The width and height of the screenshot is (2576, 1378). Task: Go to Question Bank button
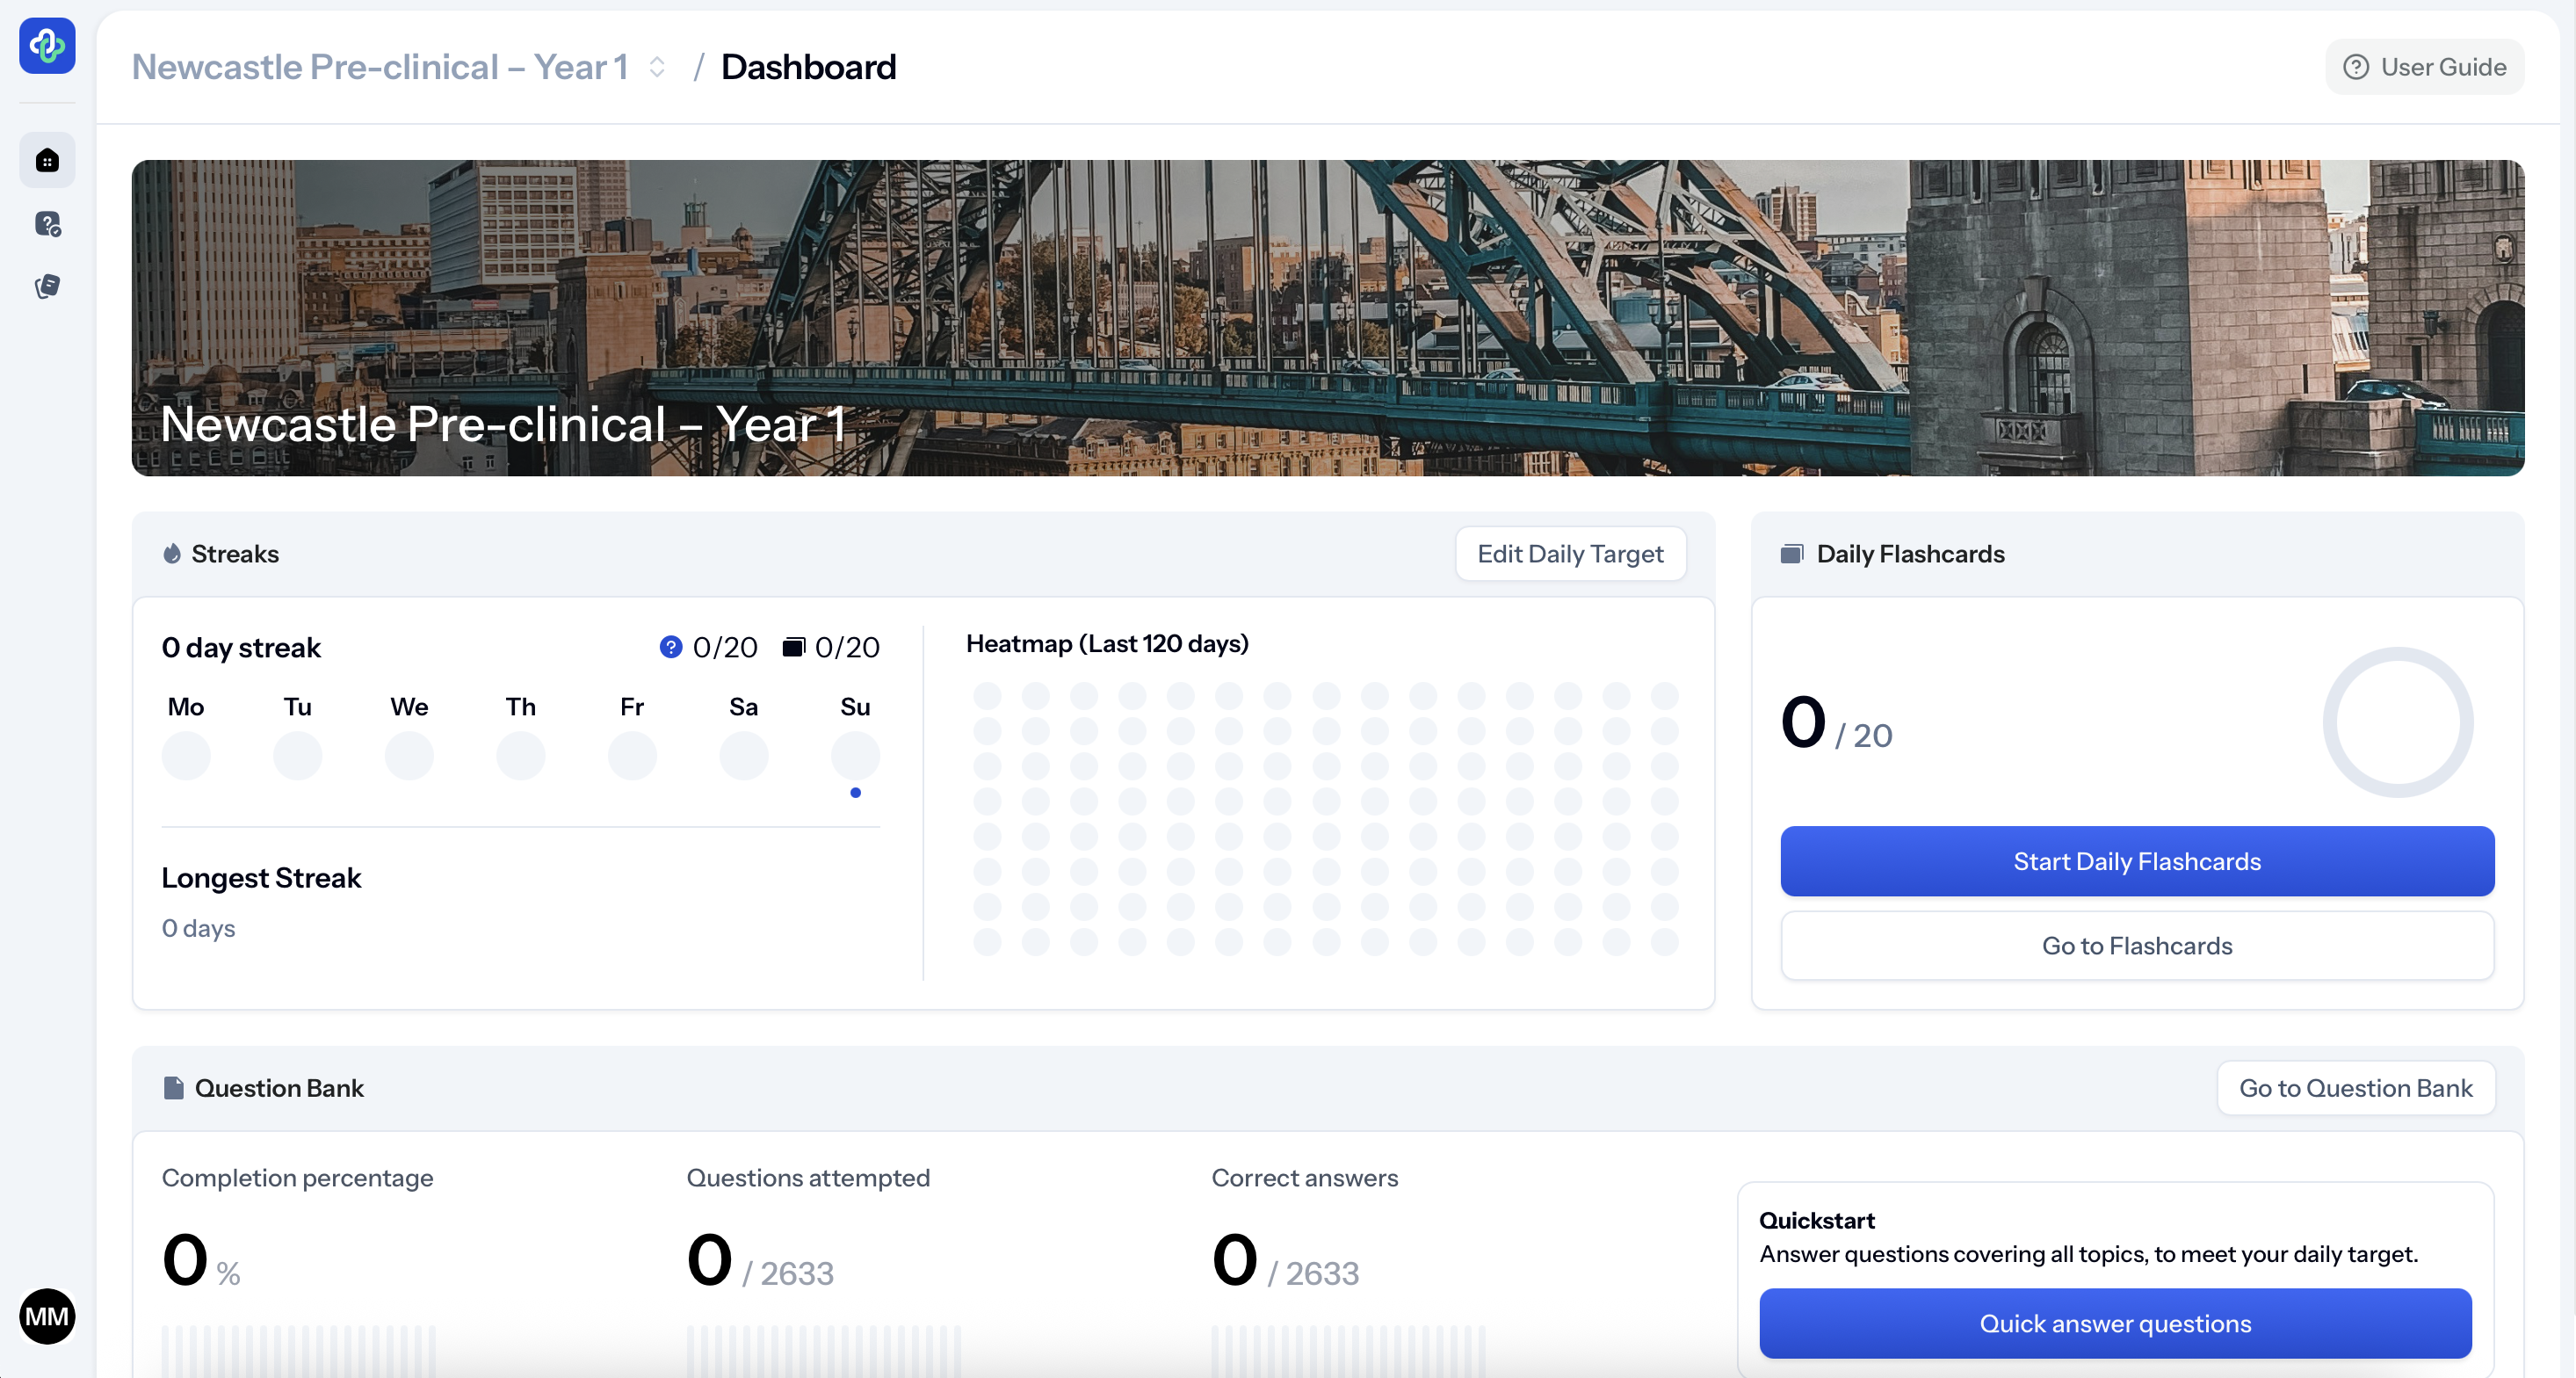(x=2355, y=1088)
